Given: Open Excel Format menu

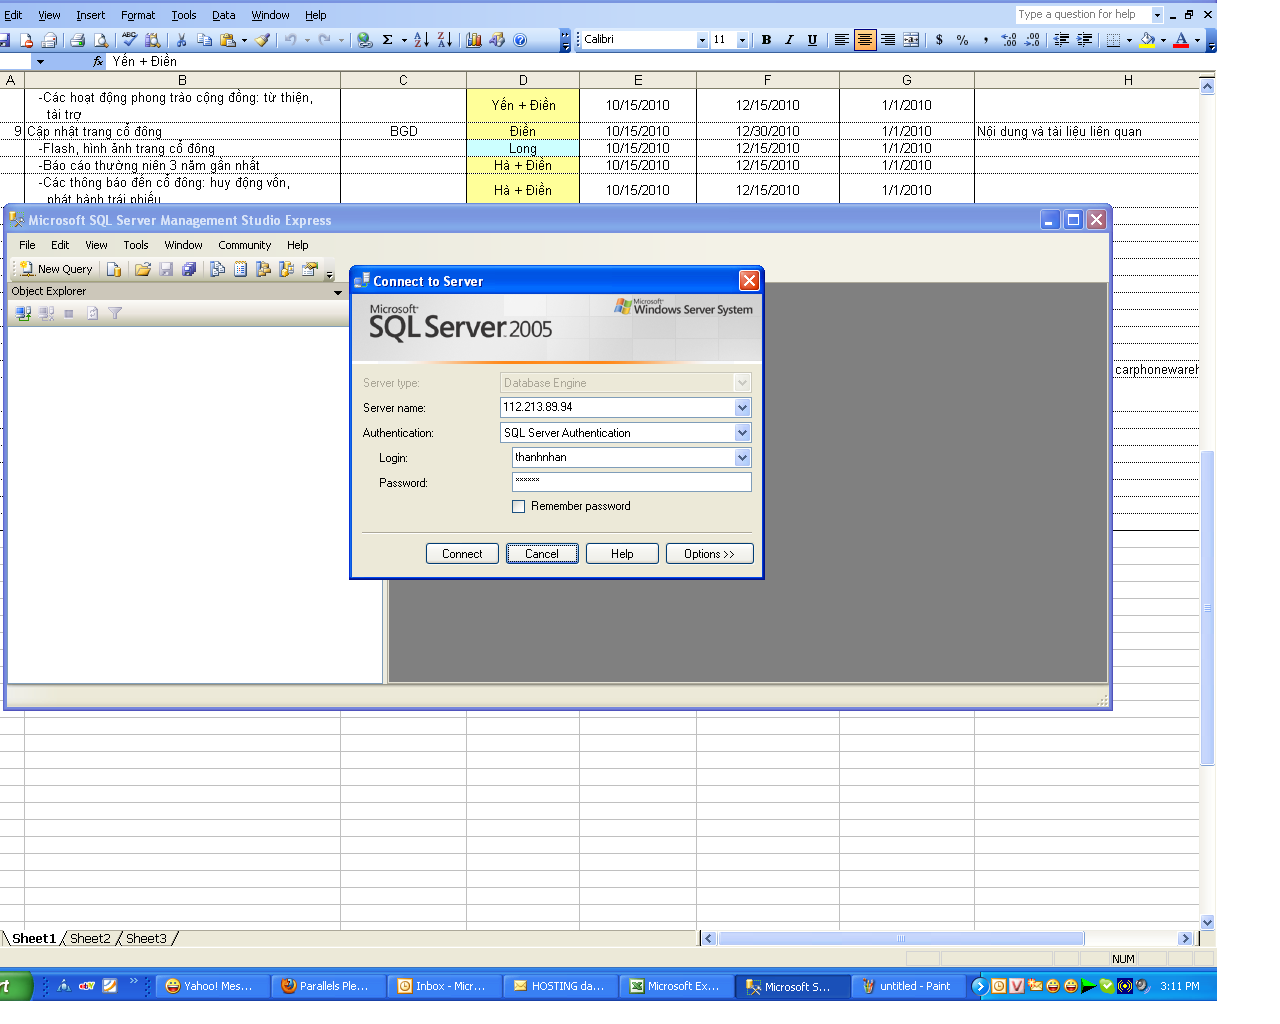Looking at the screenshot, I should [138, 15].
